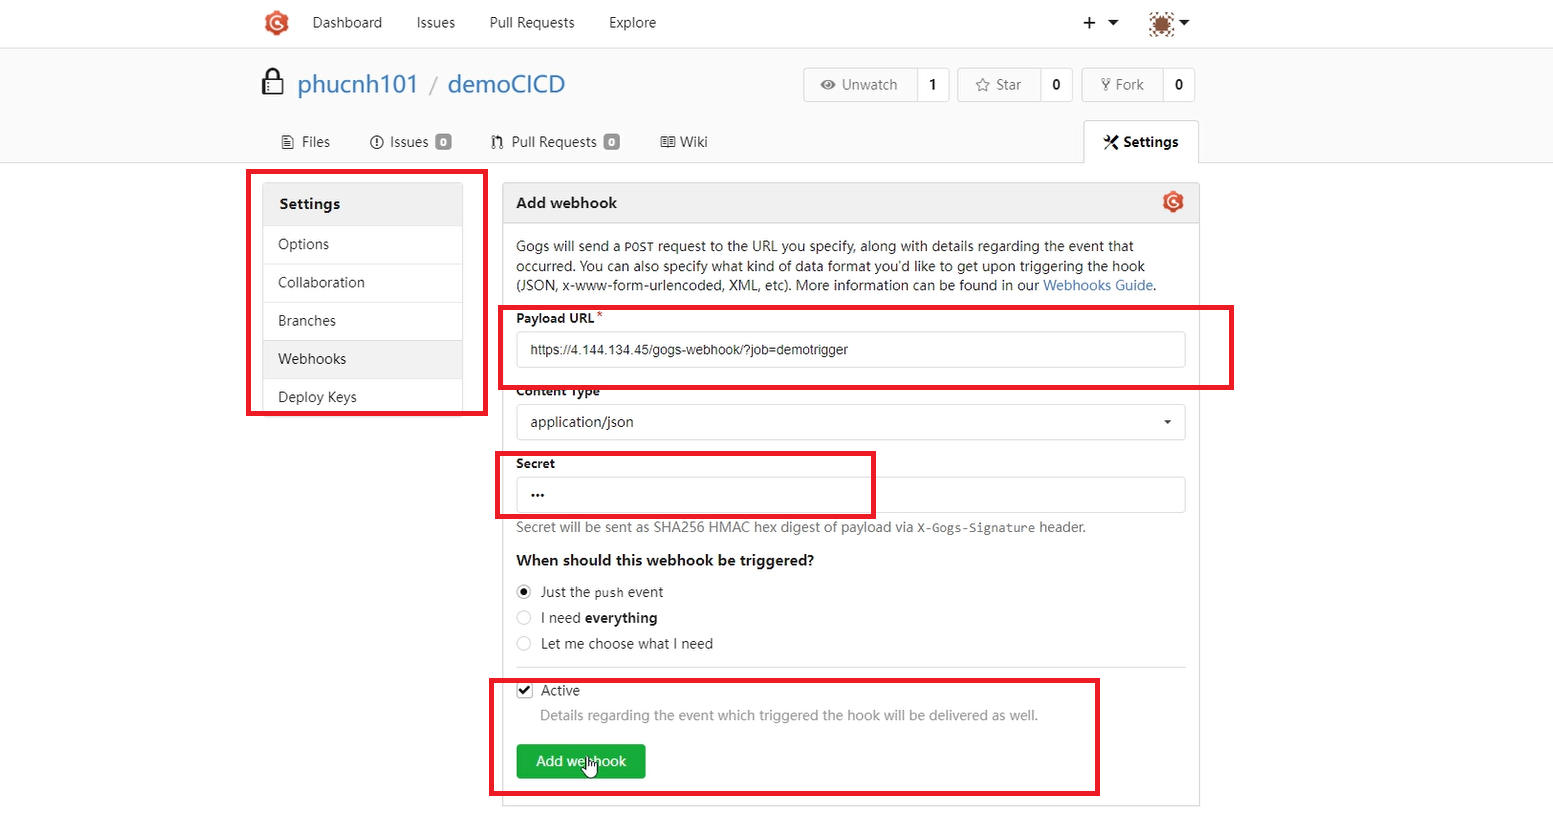1553x813 pixels.
Task: Expand the Content Type dropdown
Action: pos(851,422)
